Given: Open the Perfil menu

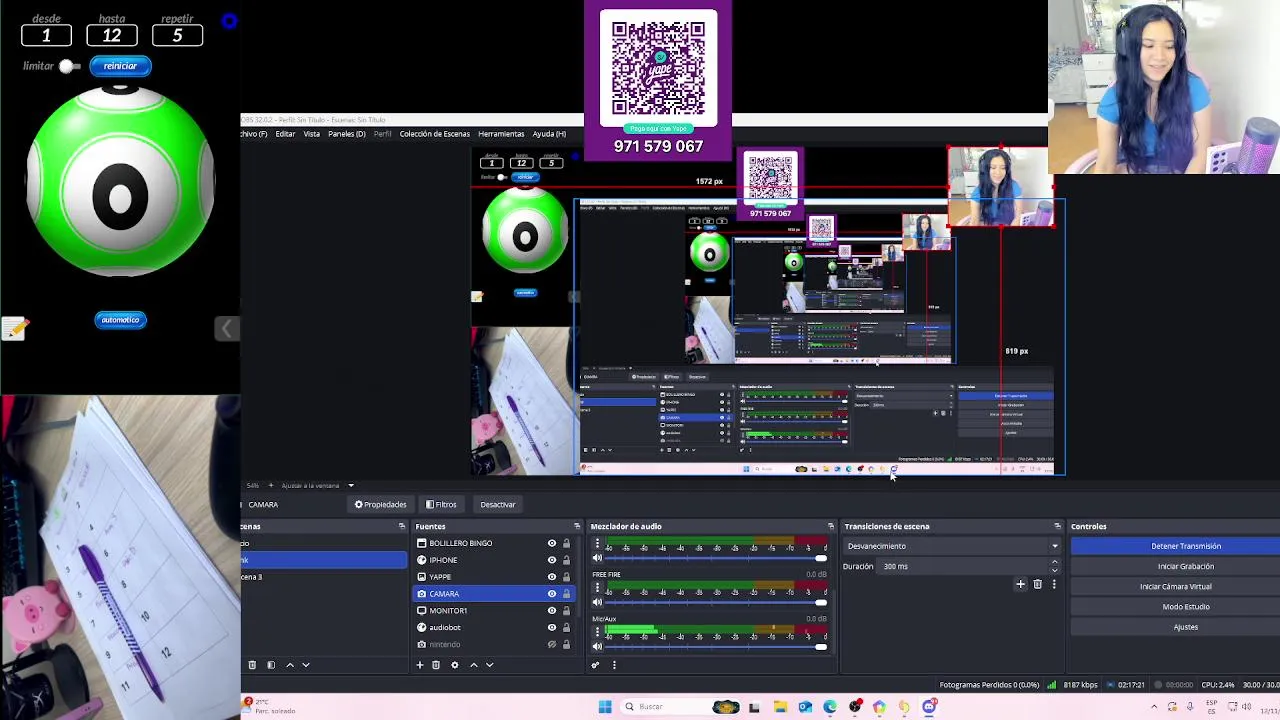Looking at the screenshot, I should (x=382, y=134).
